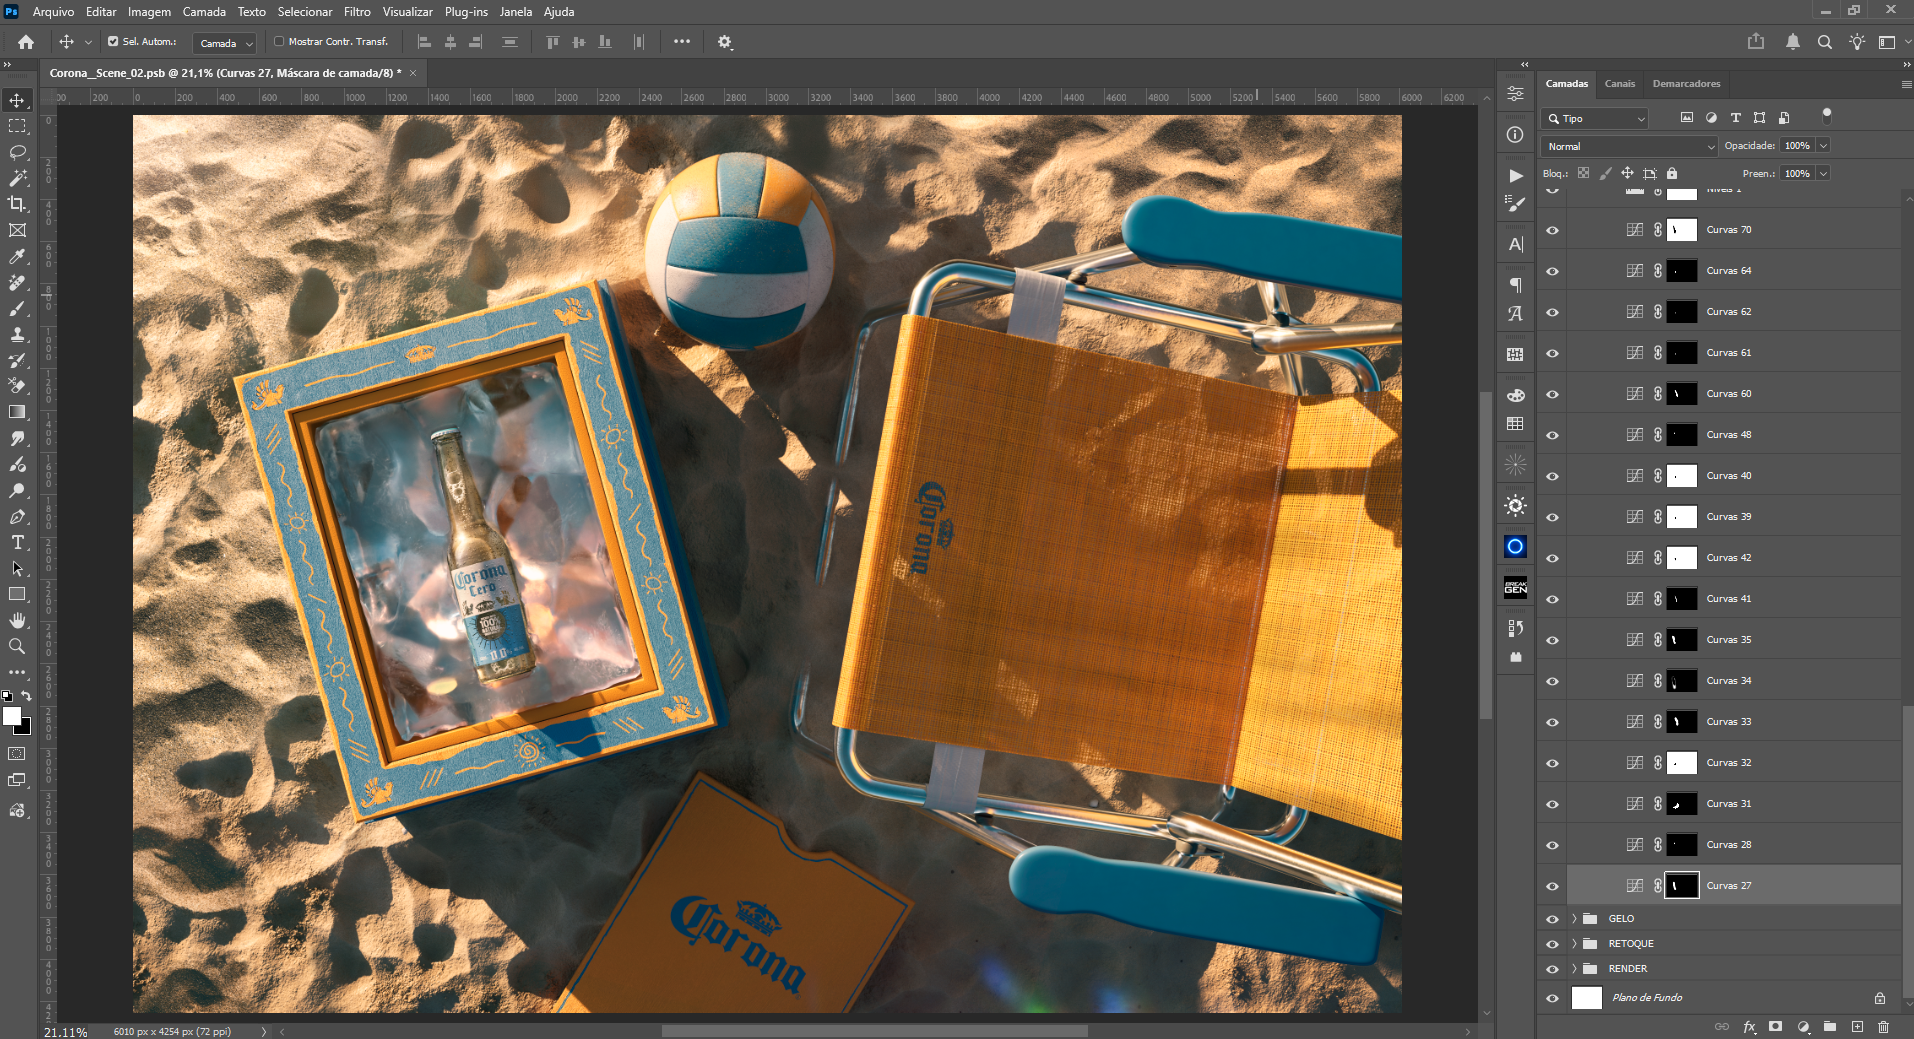This screenshot has height=1039, width=1914.
Task: Select the Lasso tool
Action: 17,152
